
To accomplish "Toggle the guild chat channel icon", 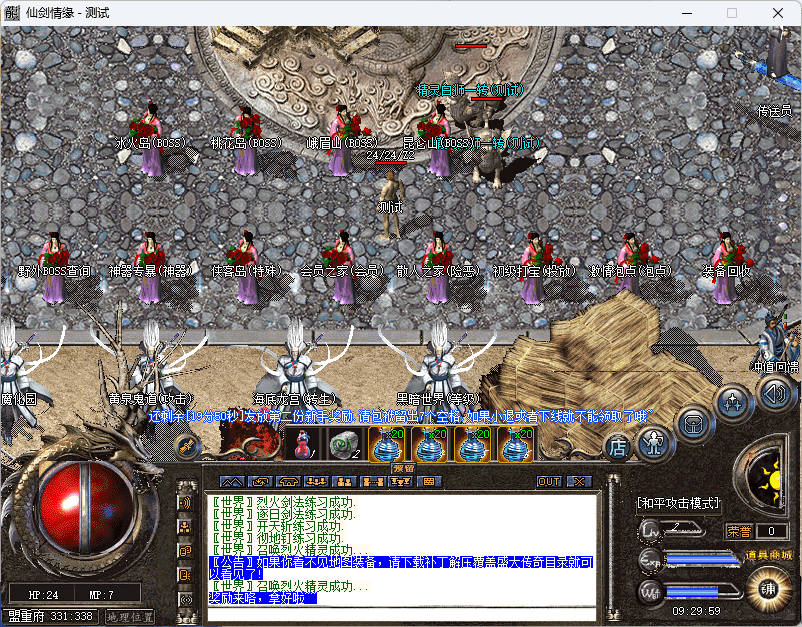I will coord(185,575).
